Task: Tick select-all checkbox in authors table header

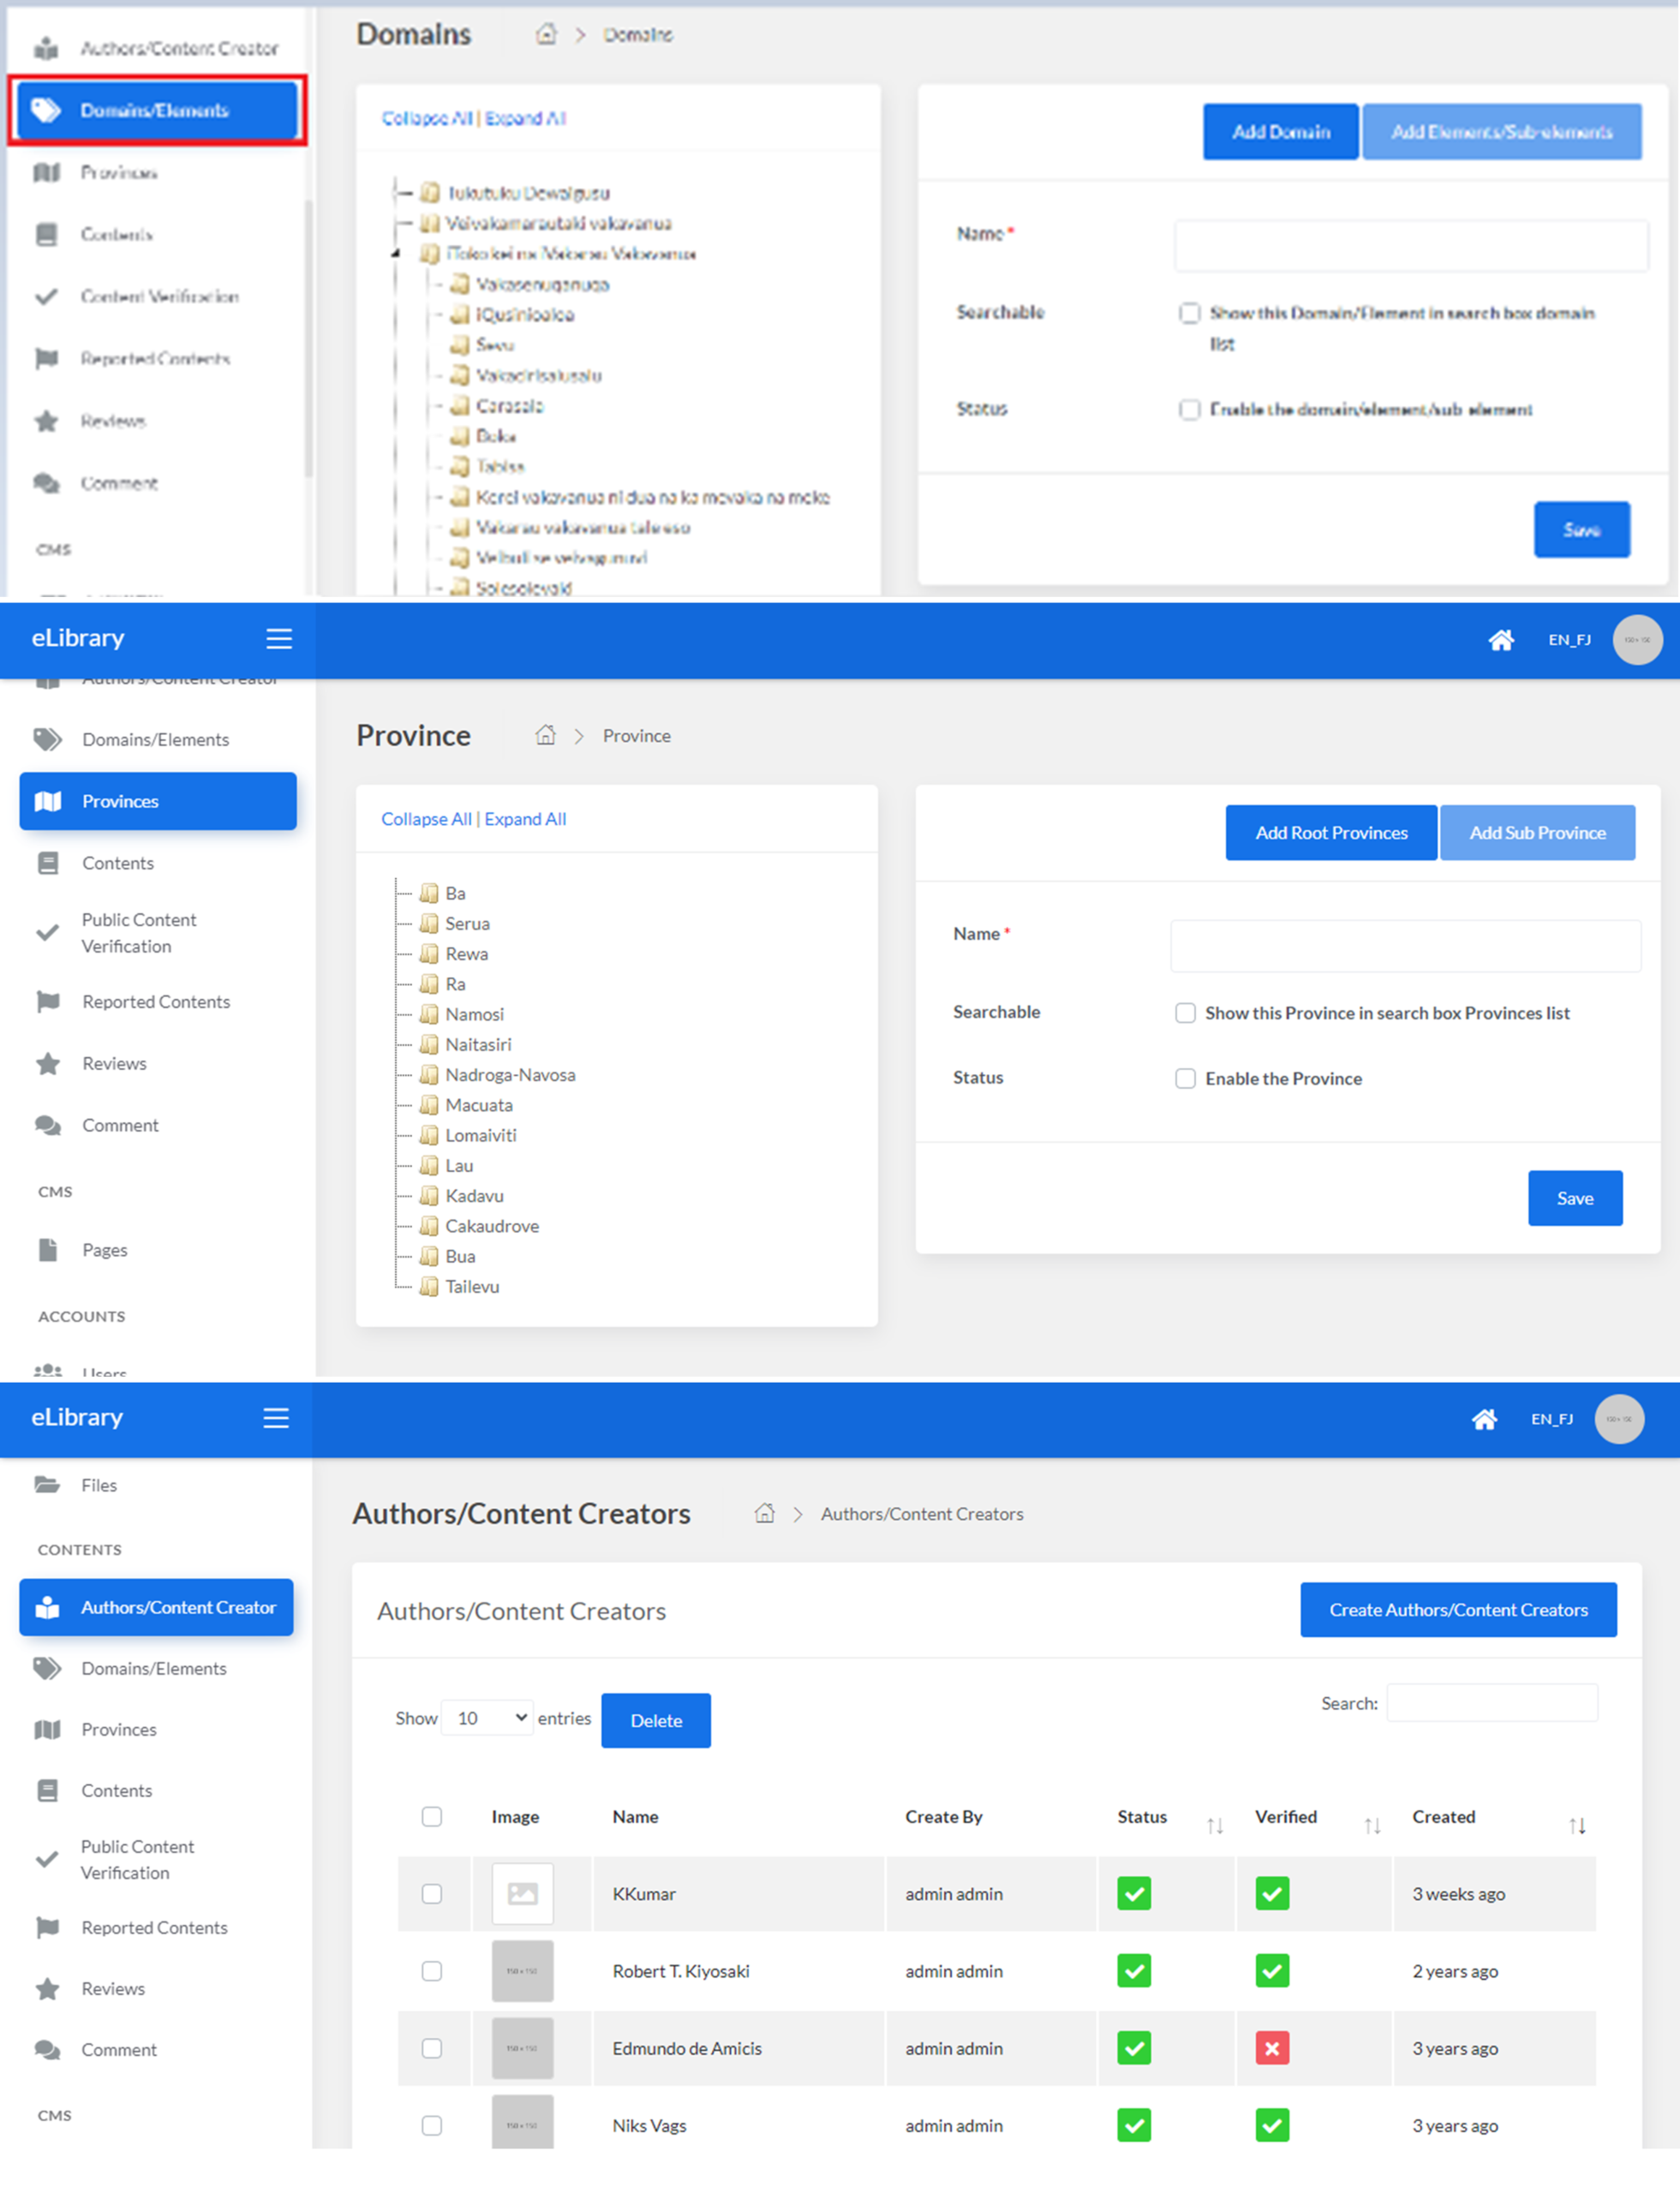Action: click(432, 1816)
